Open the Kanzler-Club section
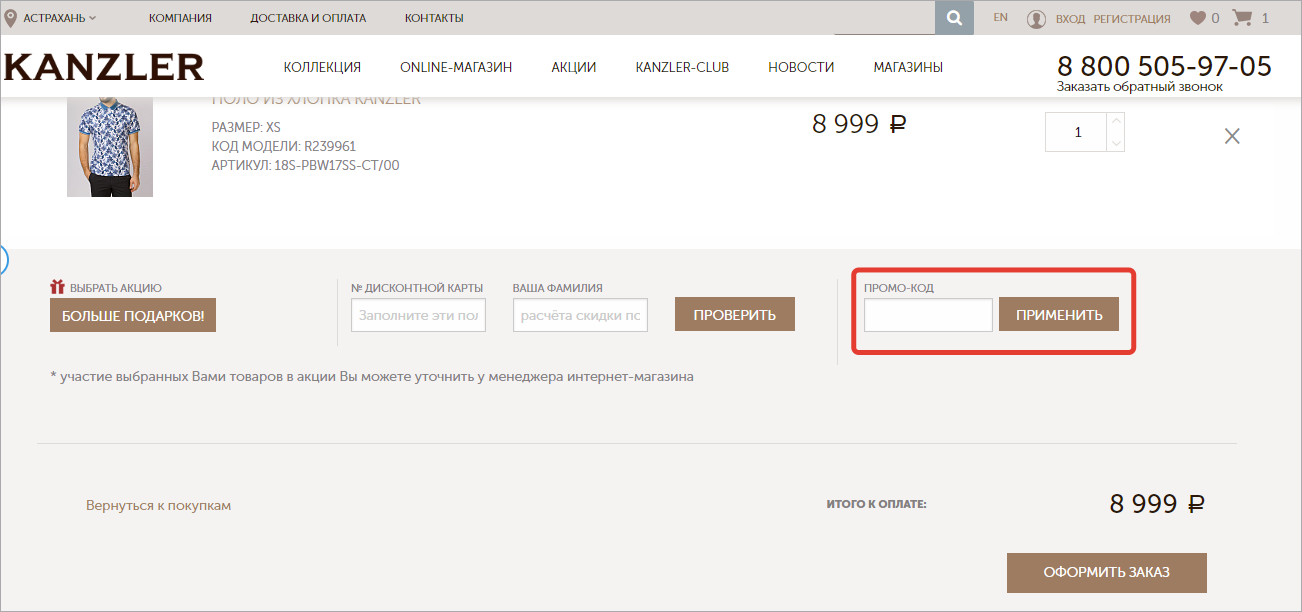 click(682, 68)
